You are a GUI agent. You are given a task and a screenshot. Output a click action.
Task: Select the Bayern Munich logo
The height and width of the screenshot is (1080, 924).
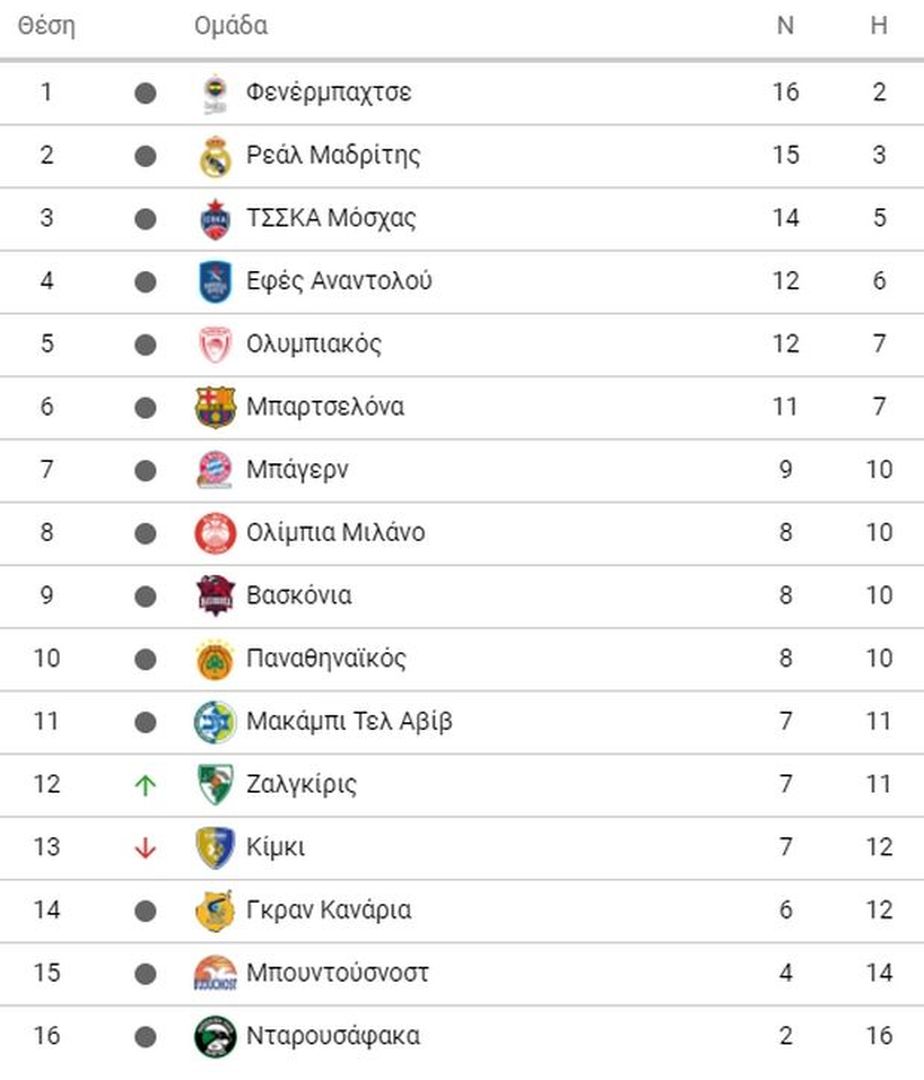point(216,470)
